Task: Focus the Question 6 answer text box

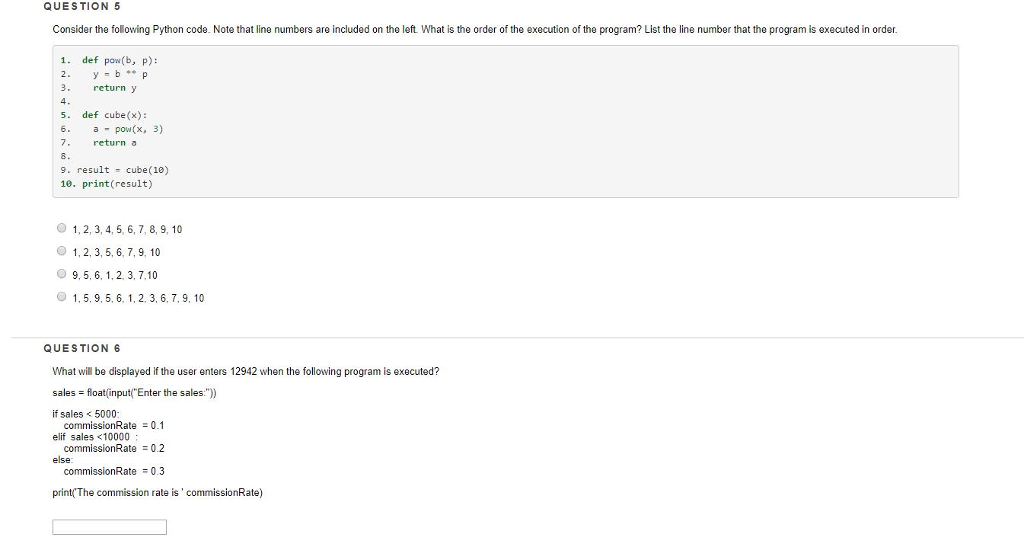Action: point(109,527)
